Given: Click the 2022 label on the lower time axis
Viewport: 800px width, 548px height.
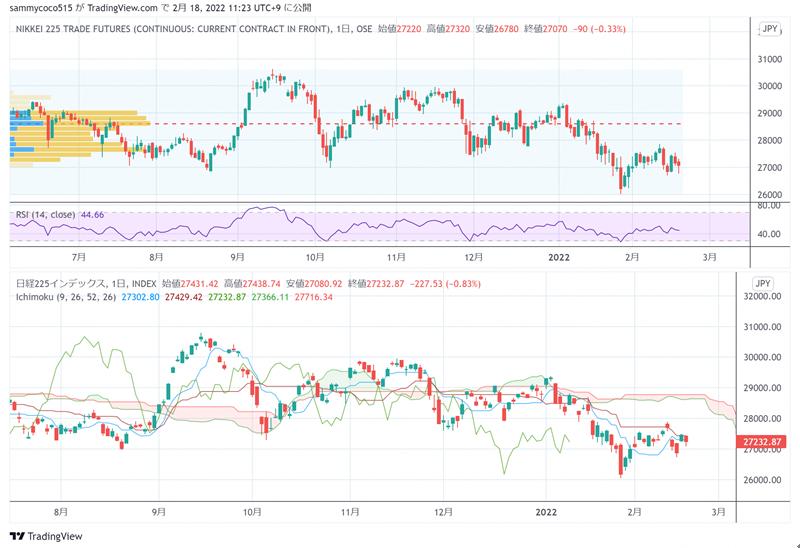Looking at the screenshot, I should point(546,511).
